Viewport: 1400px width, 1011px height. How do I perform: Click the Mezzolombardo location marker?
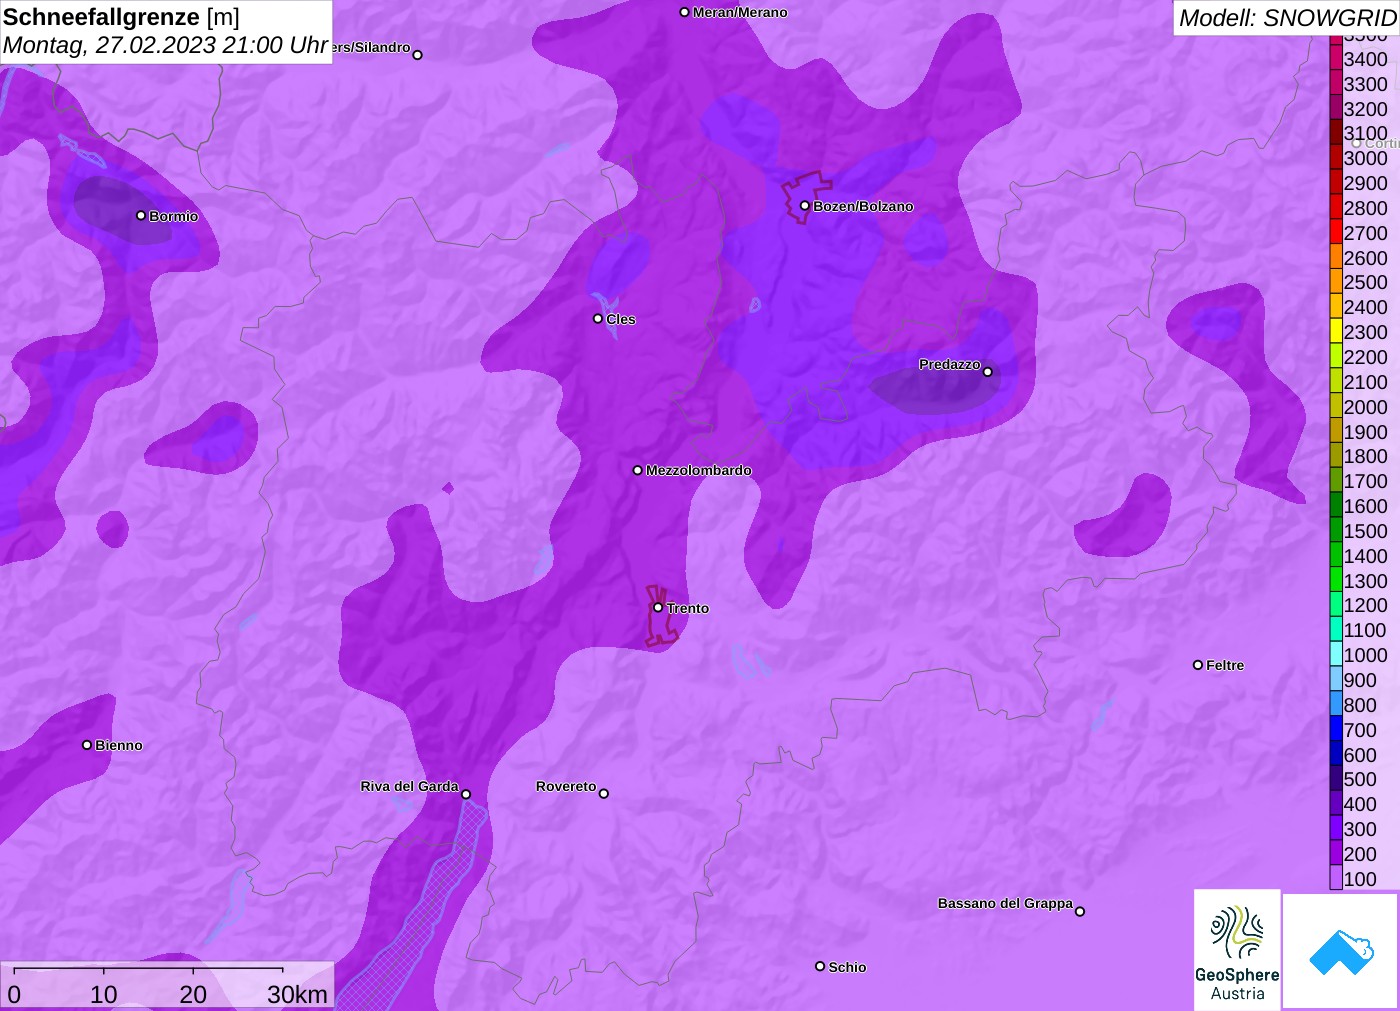pyautogui.click(x=638, y=470)
